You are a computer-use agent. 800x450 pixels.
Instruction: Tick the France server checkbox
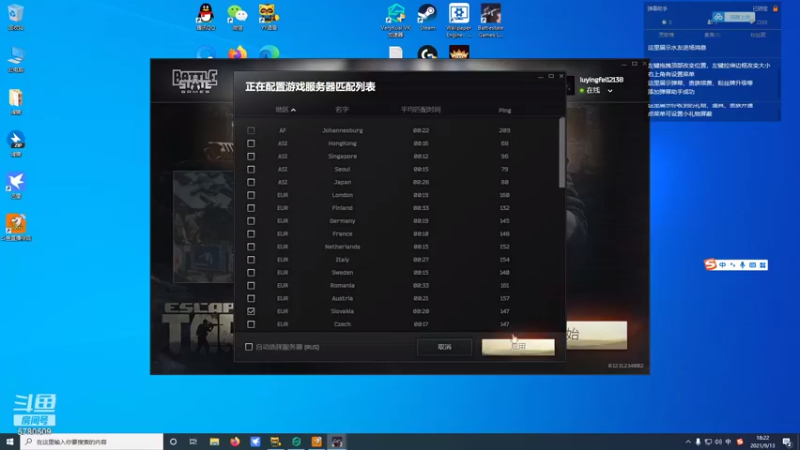coord(251,234)
